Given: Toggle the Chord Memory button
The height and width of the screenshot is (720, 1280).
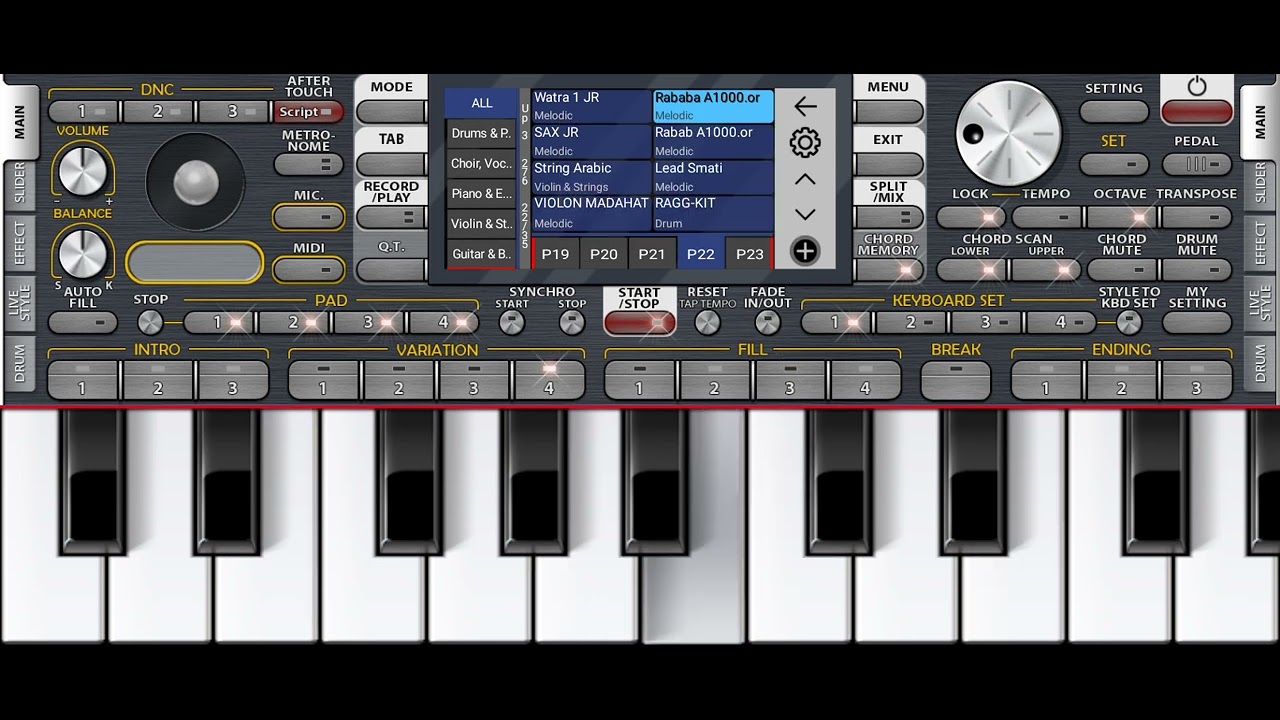Looking at the screenshot, I should (x=889, y=270).
